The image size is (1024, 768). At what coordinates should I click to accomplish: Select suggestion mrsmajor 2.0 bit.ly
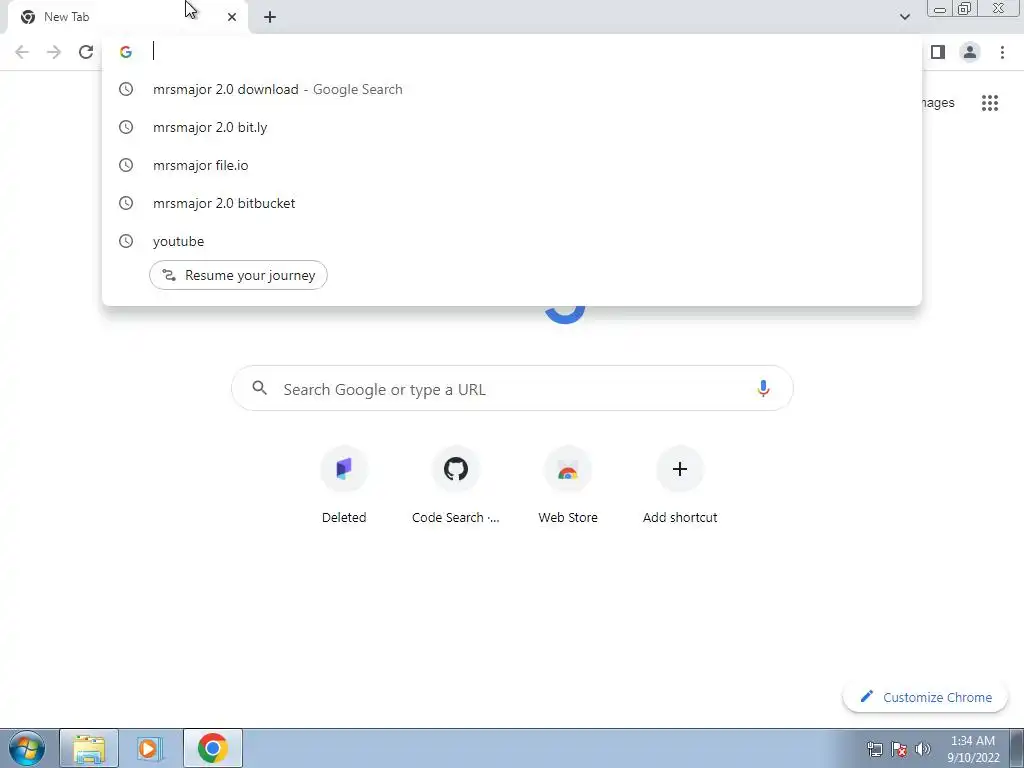512,127
